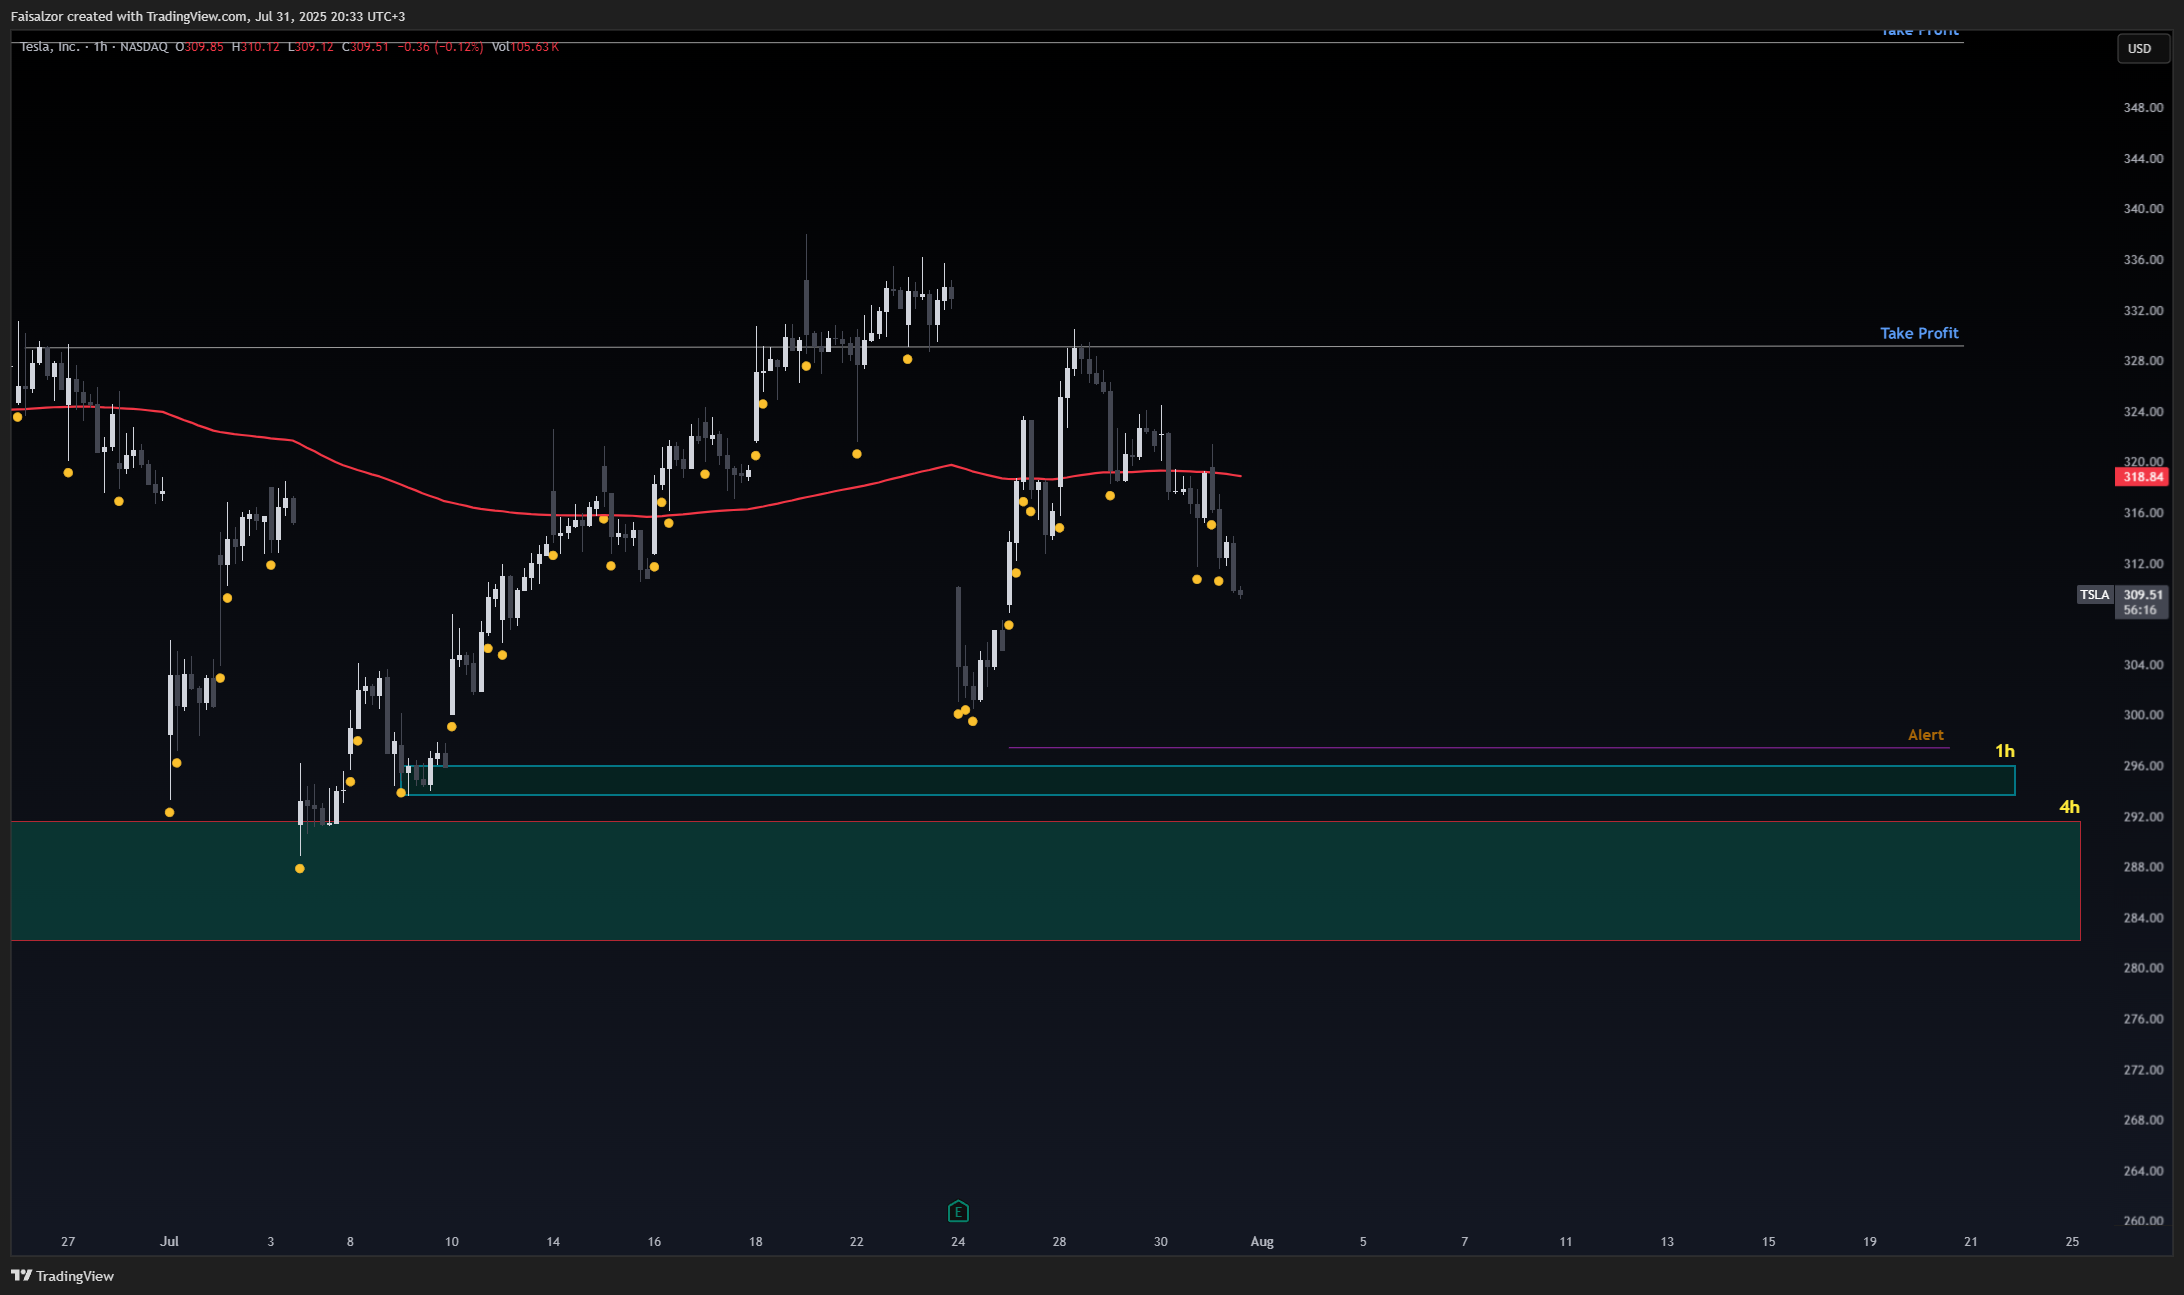Click the -0.36 (-0.12%) change value
This screenshot has height=1295, width=2184.
[440, 47]
